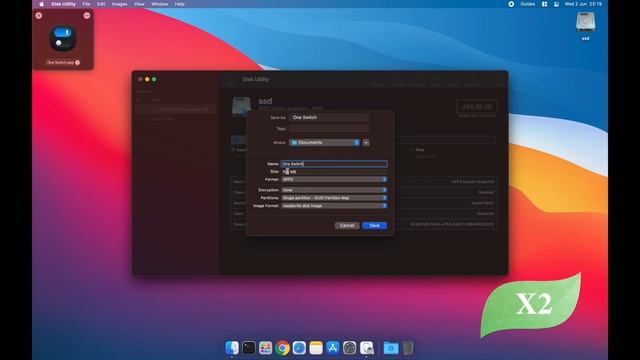Expand the save dialog with the chevron button
640x360 pixels.
click(x=366, y=142)
